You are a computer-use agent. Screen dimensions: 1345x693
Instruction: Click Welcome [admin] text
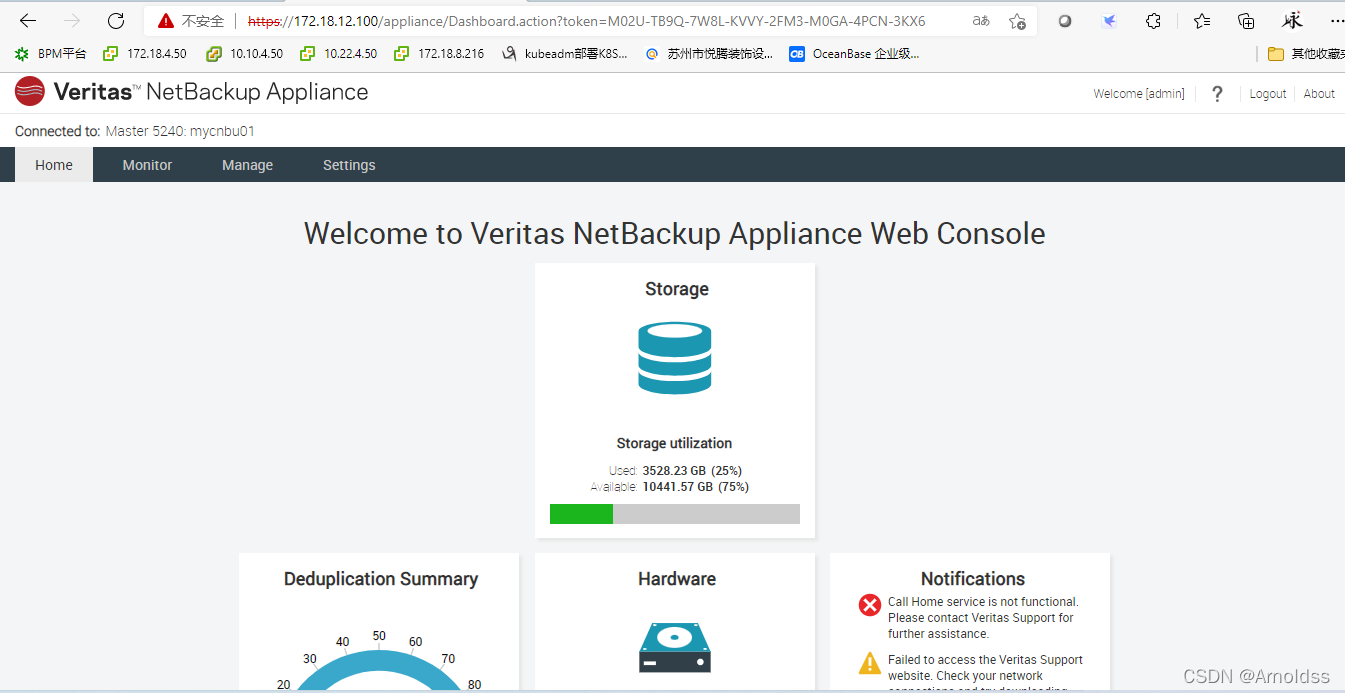pos(1139,94)
